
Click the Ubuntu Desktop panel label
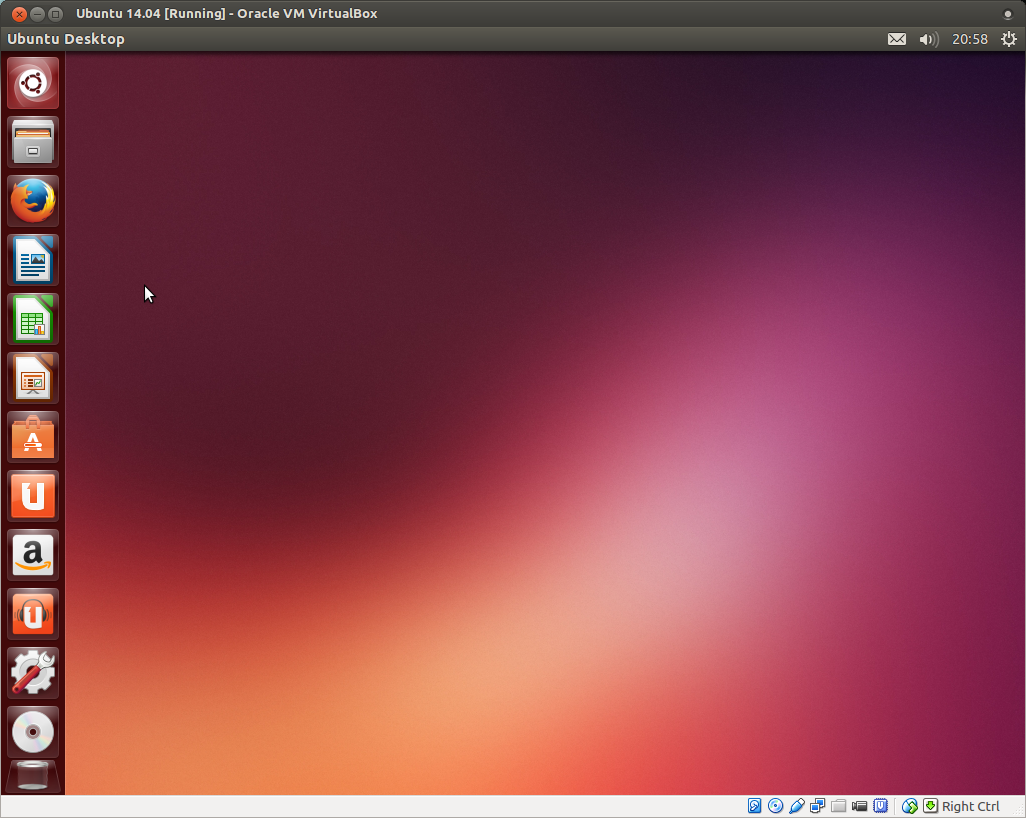(x=66, y=38)
